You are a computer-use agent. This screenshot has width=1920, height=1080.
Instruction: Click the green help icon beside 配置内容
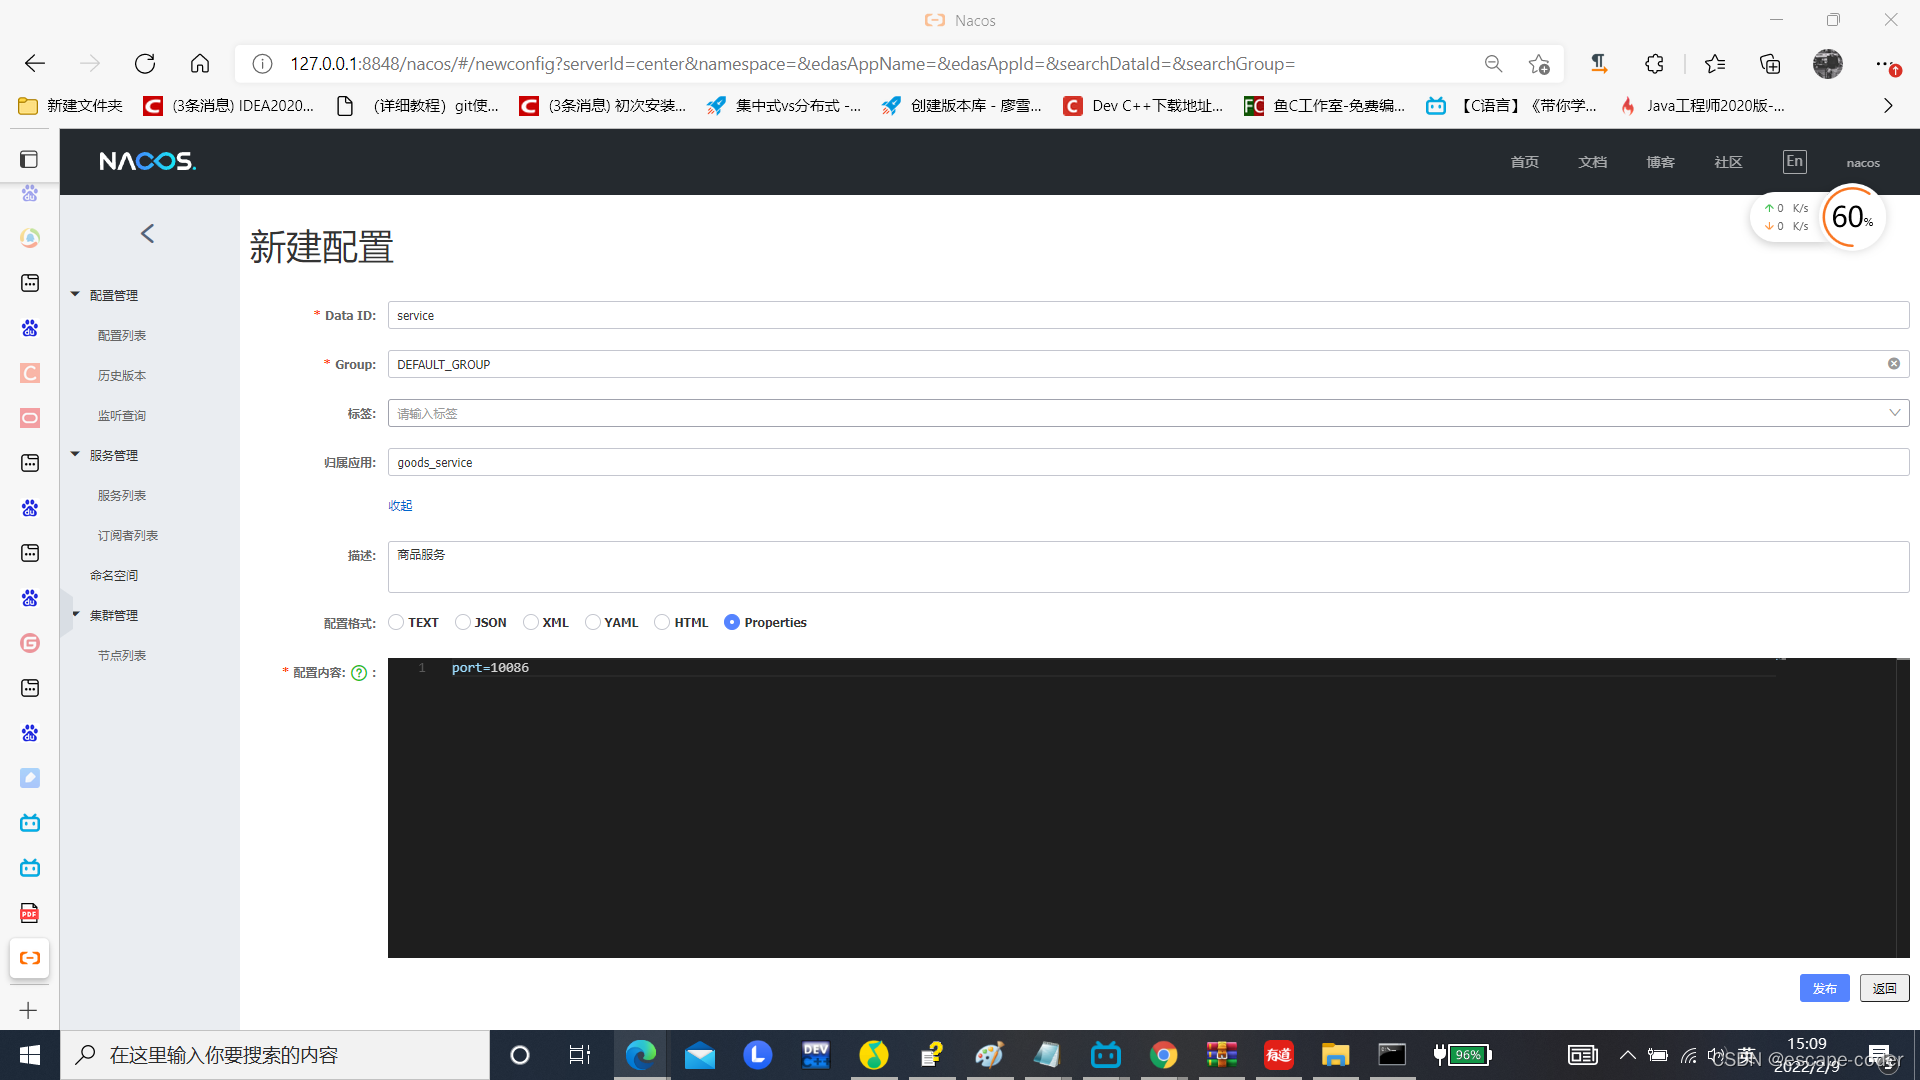(359, 673)
